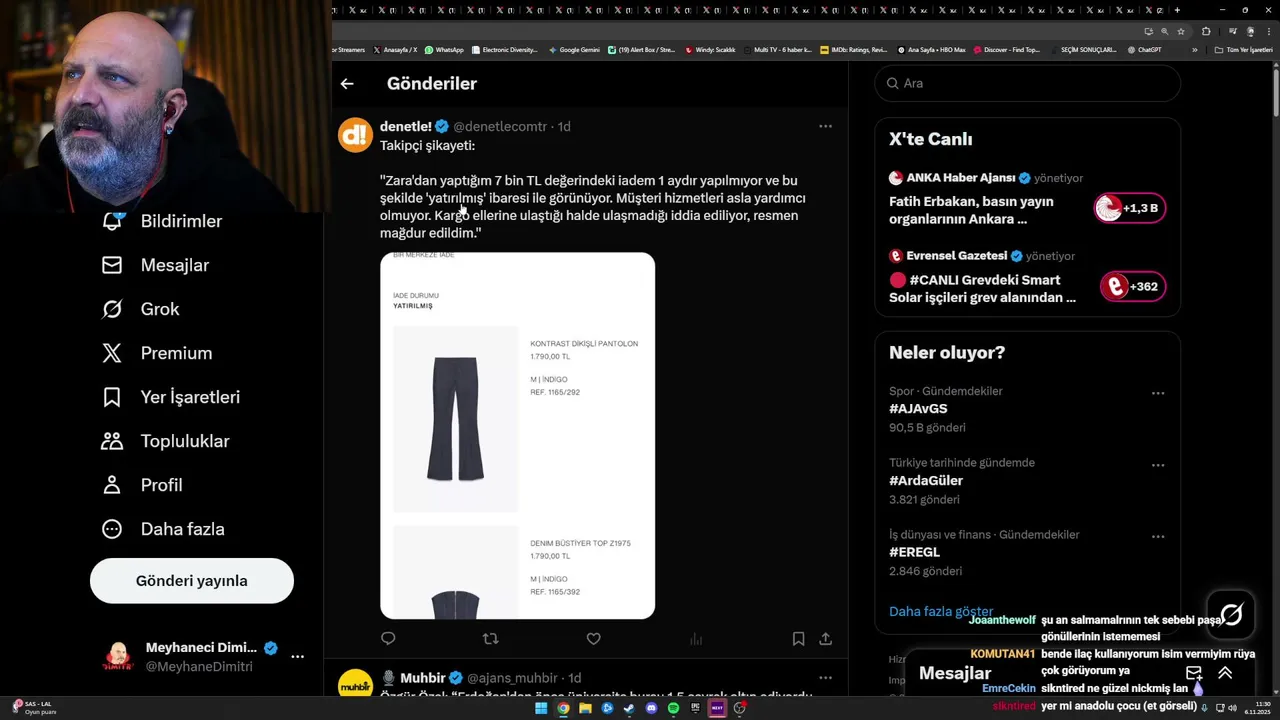Open Muhbir profile avatar

(x=355, y=685)
